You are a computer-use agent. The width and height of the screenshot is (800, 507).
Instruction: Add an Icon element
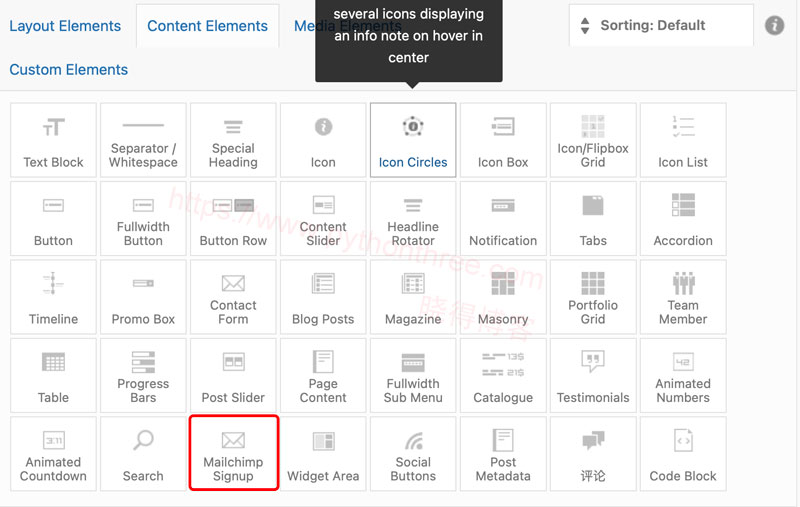pyautogui.click(x=323, y=140)
